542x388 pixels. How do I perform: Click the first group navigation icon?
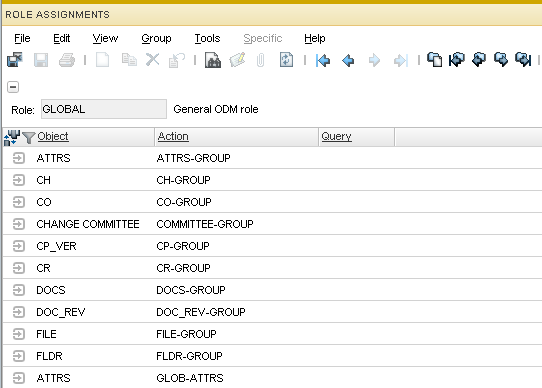pyautogui.click(x=457, y=60)
